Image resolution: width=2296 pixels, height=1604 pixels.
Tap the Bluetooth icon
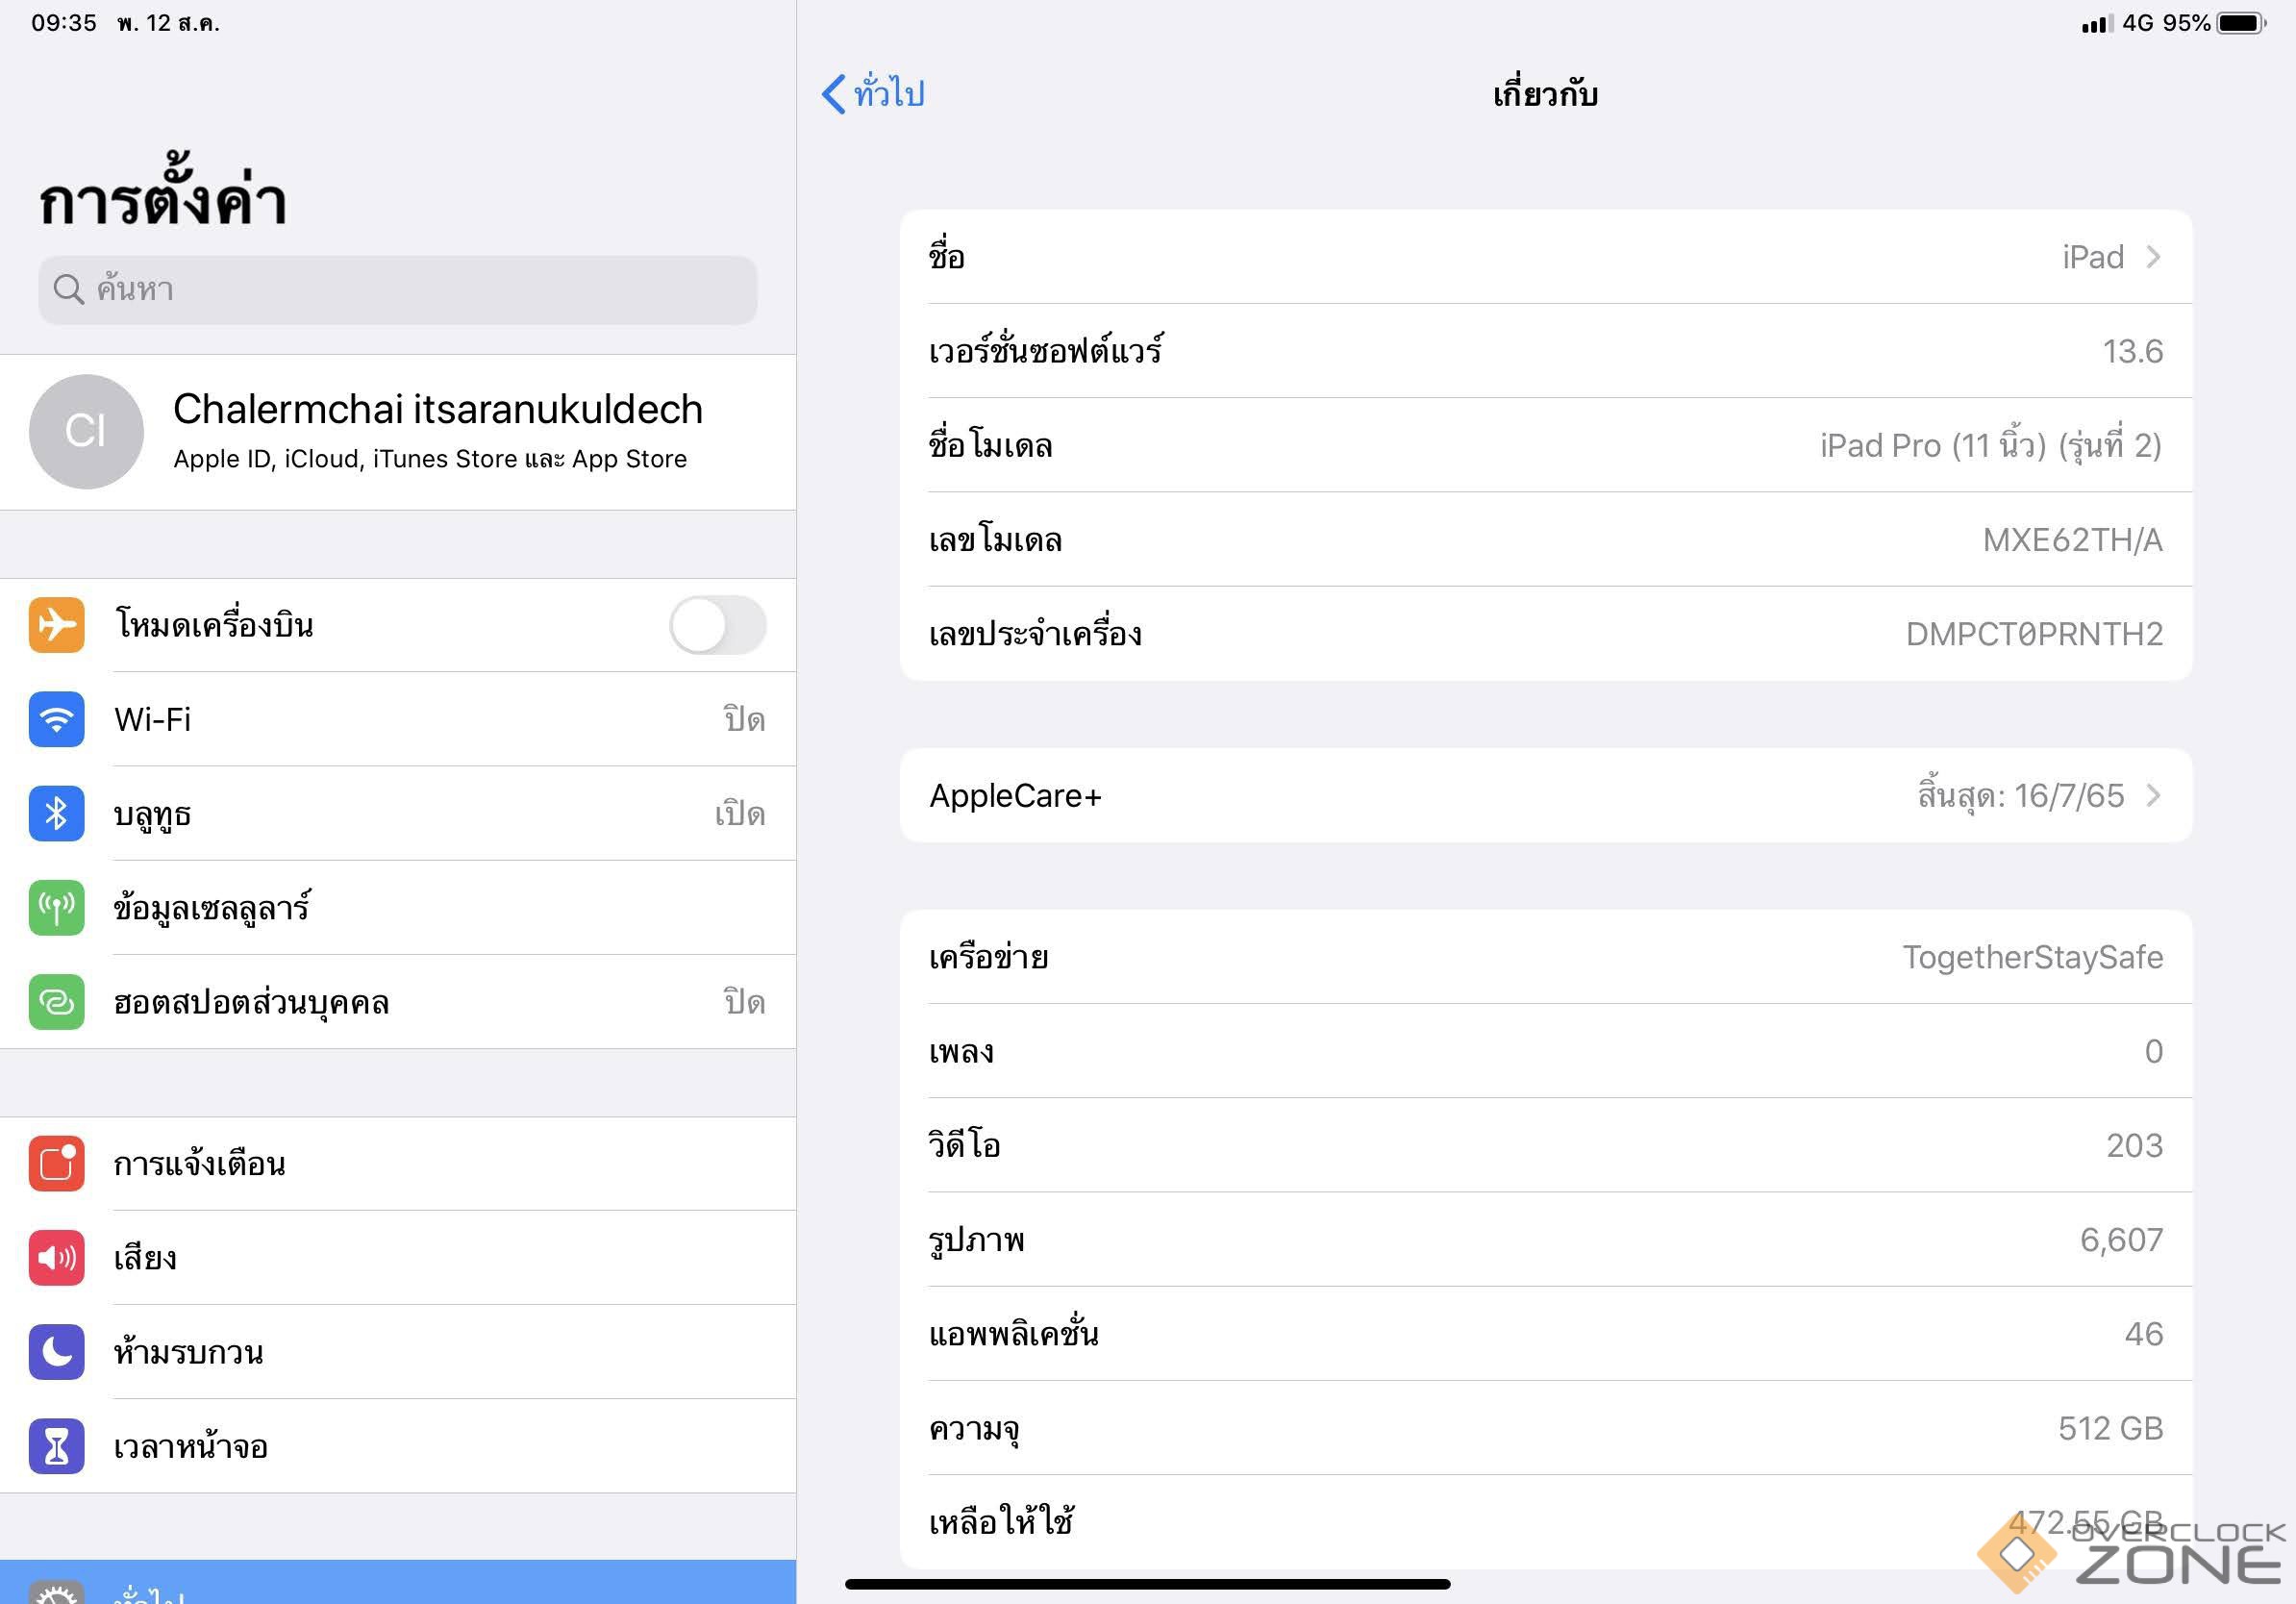click(56, 813)
